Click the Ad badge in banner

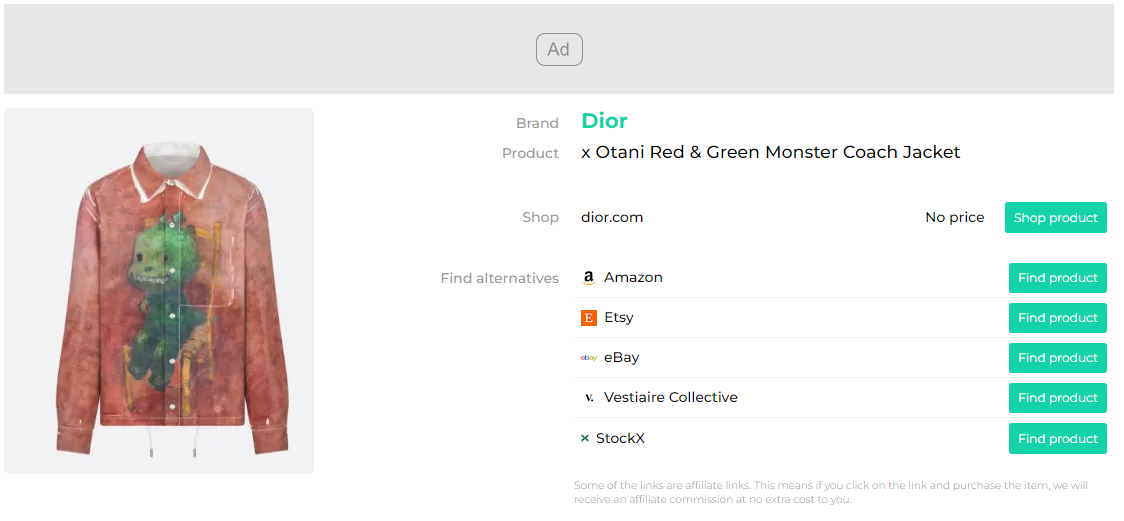point(559,50)
